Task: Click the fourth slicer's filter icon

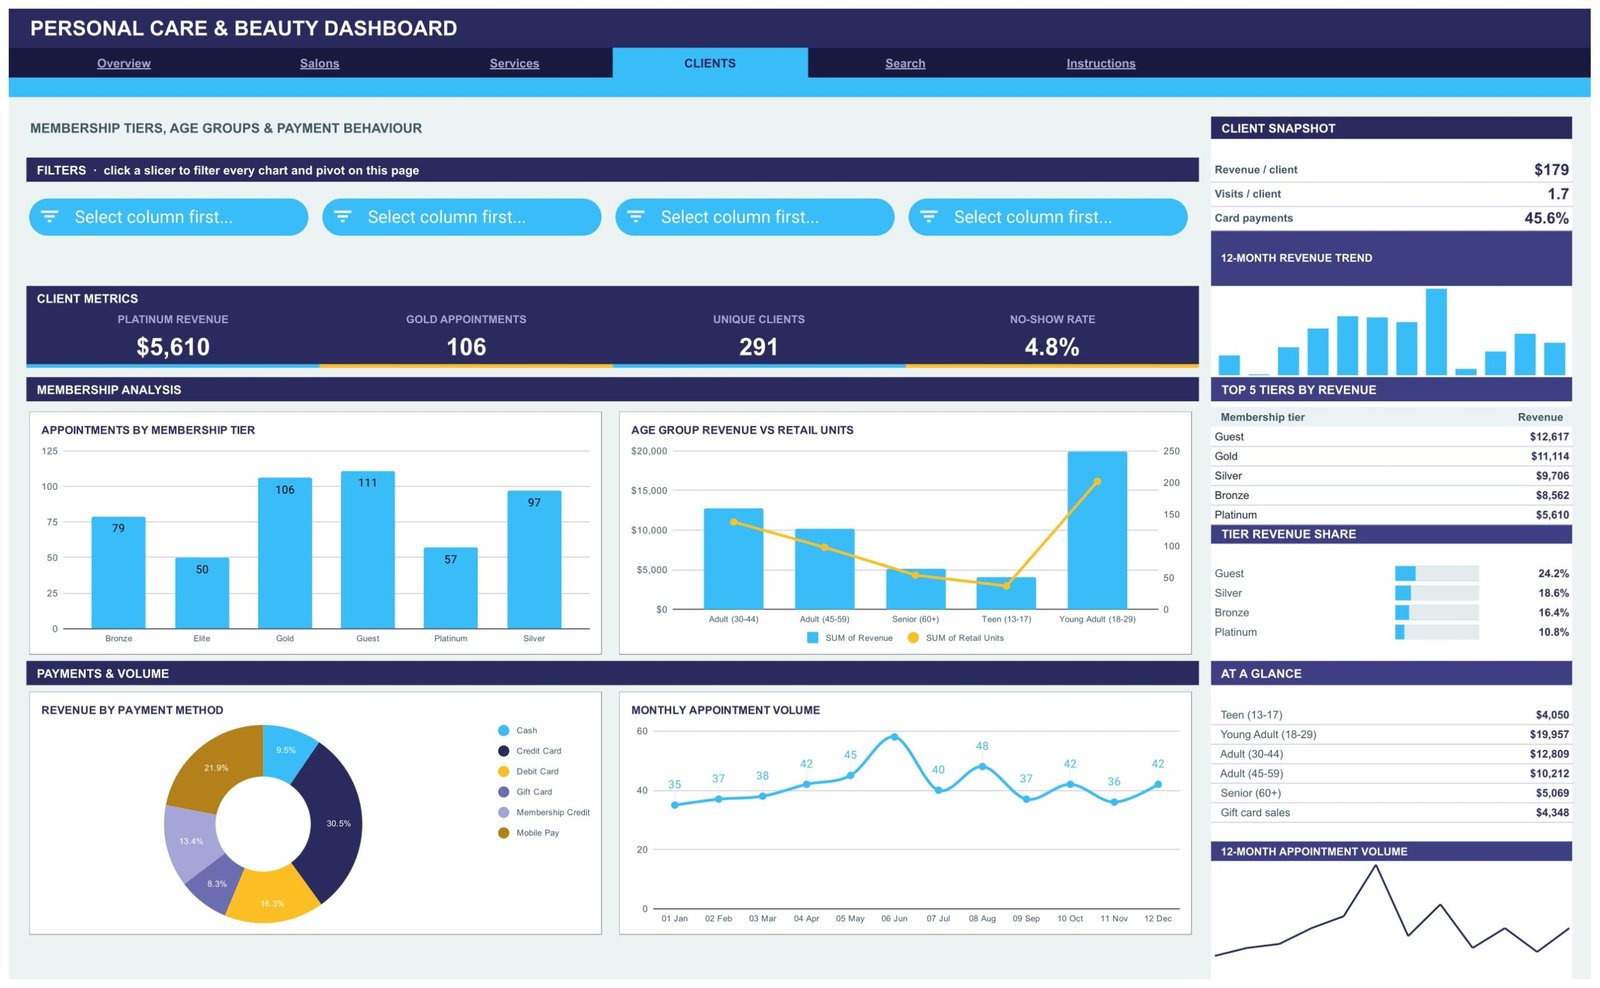Action: click(x=929, y=217)
